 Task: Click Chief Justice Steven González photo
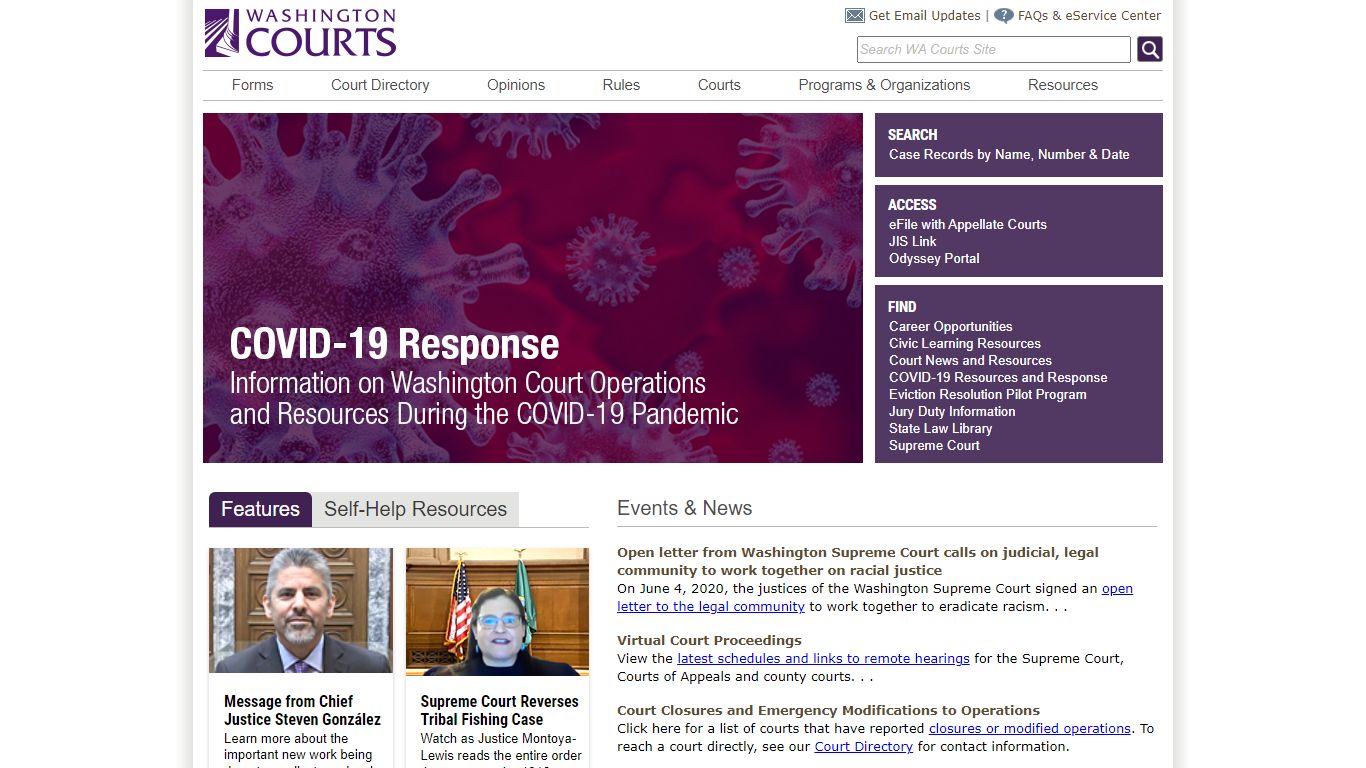(301, 611)
